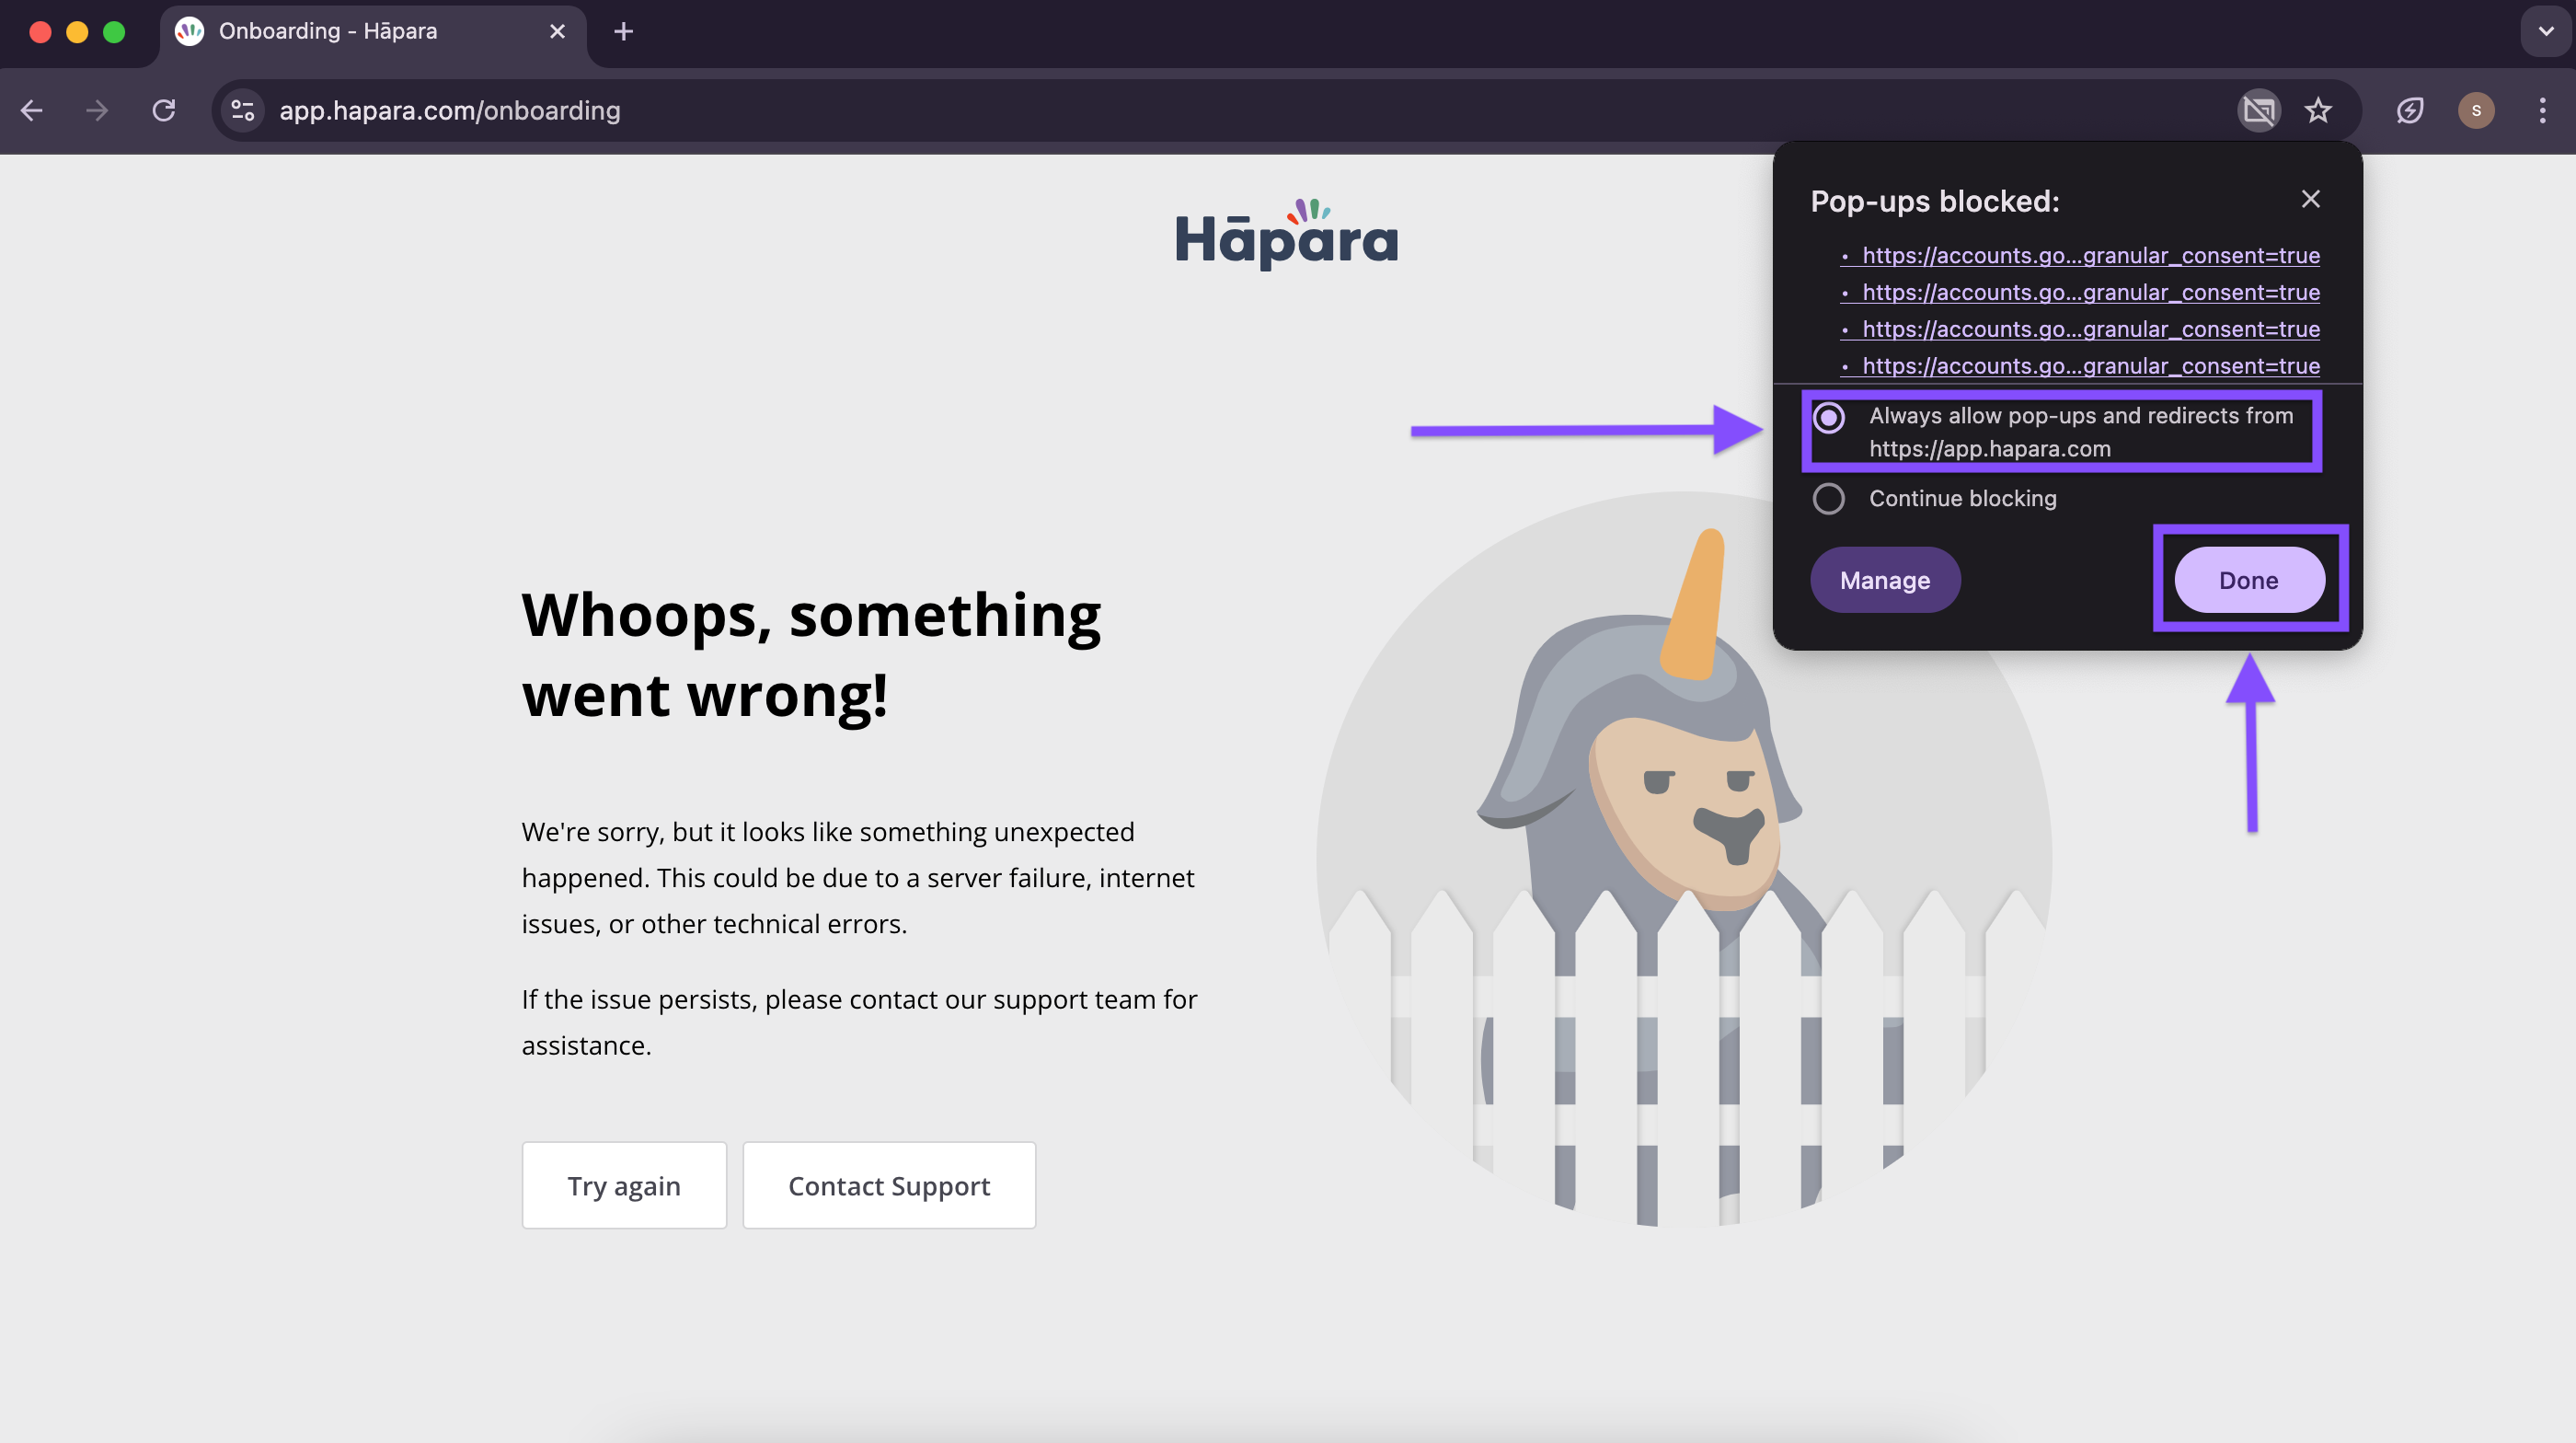Click the Whoops, something went wrong heading
Viewport: 2576px width, 1443px height.
[811, 654]
